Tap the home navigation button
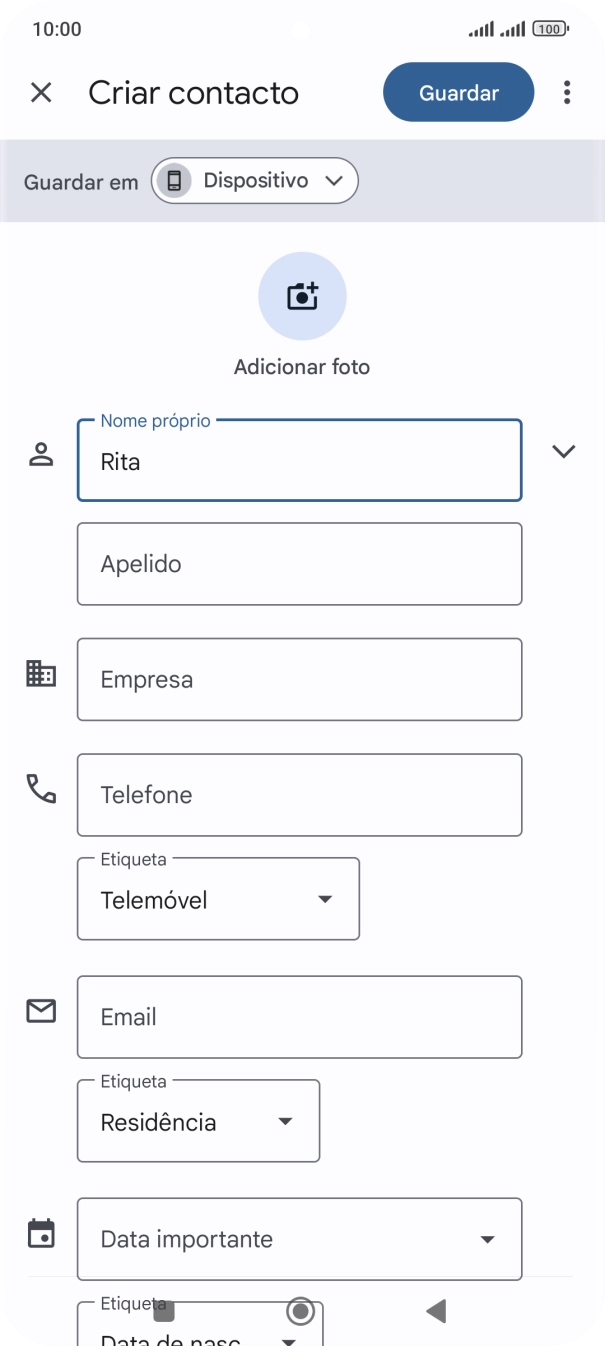Viewport: 605px width, 1346px height. (301, 1310)
